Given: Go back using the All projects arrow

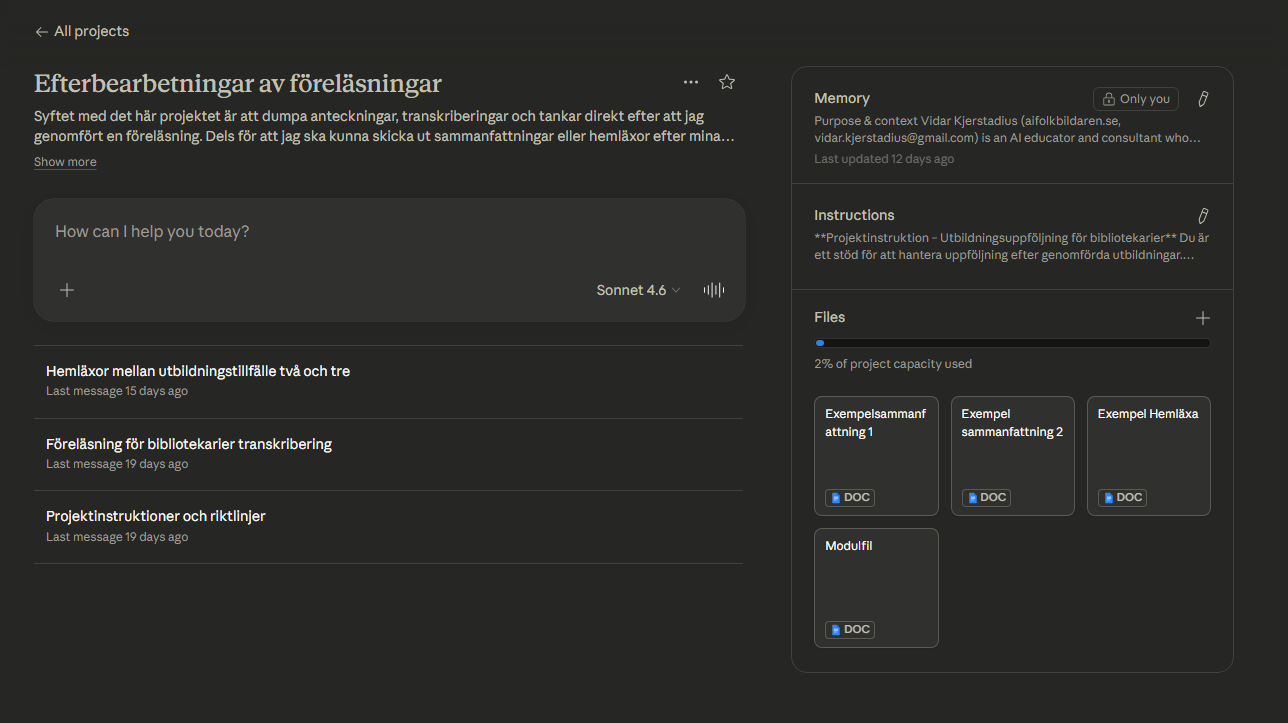Looking at the screenshot, I should [41, 32].
